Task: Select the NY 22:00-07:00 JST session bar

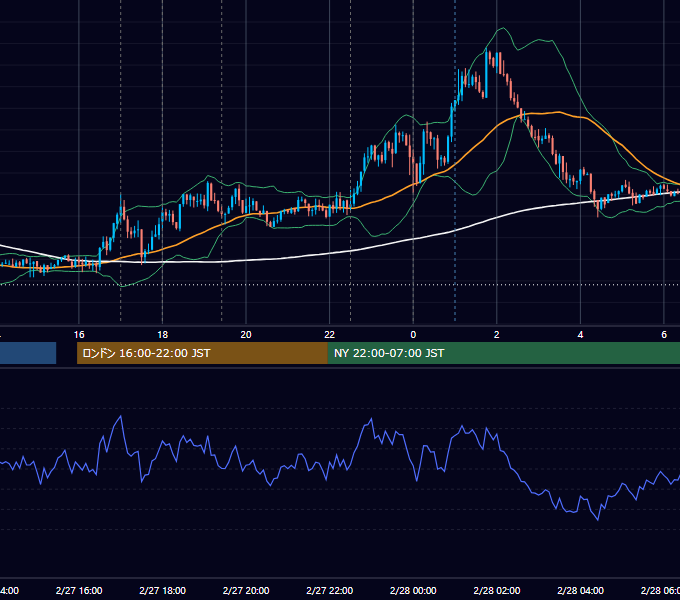Action: 503,353
